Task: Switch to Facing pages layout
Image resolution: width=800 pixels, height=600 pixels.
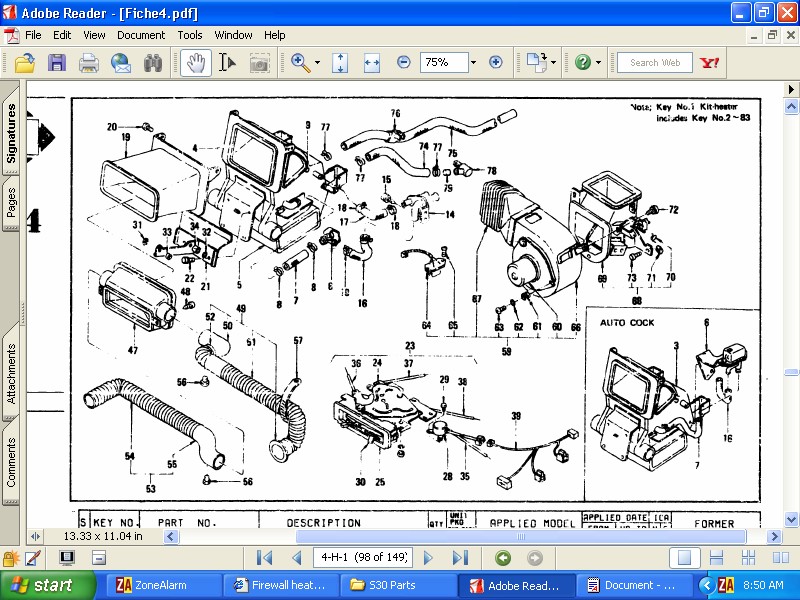Action: pos(781,558)
